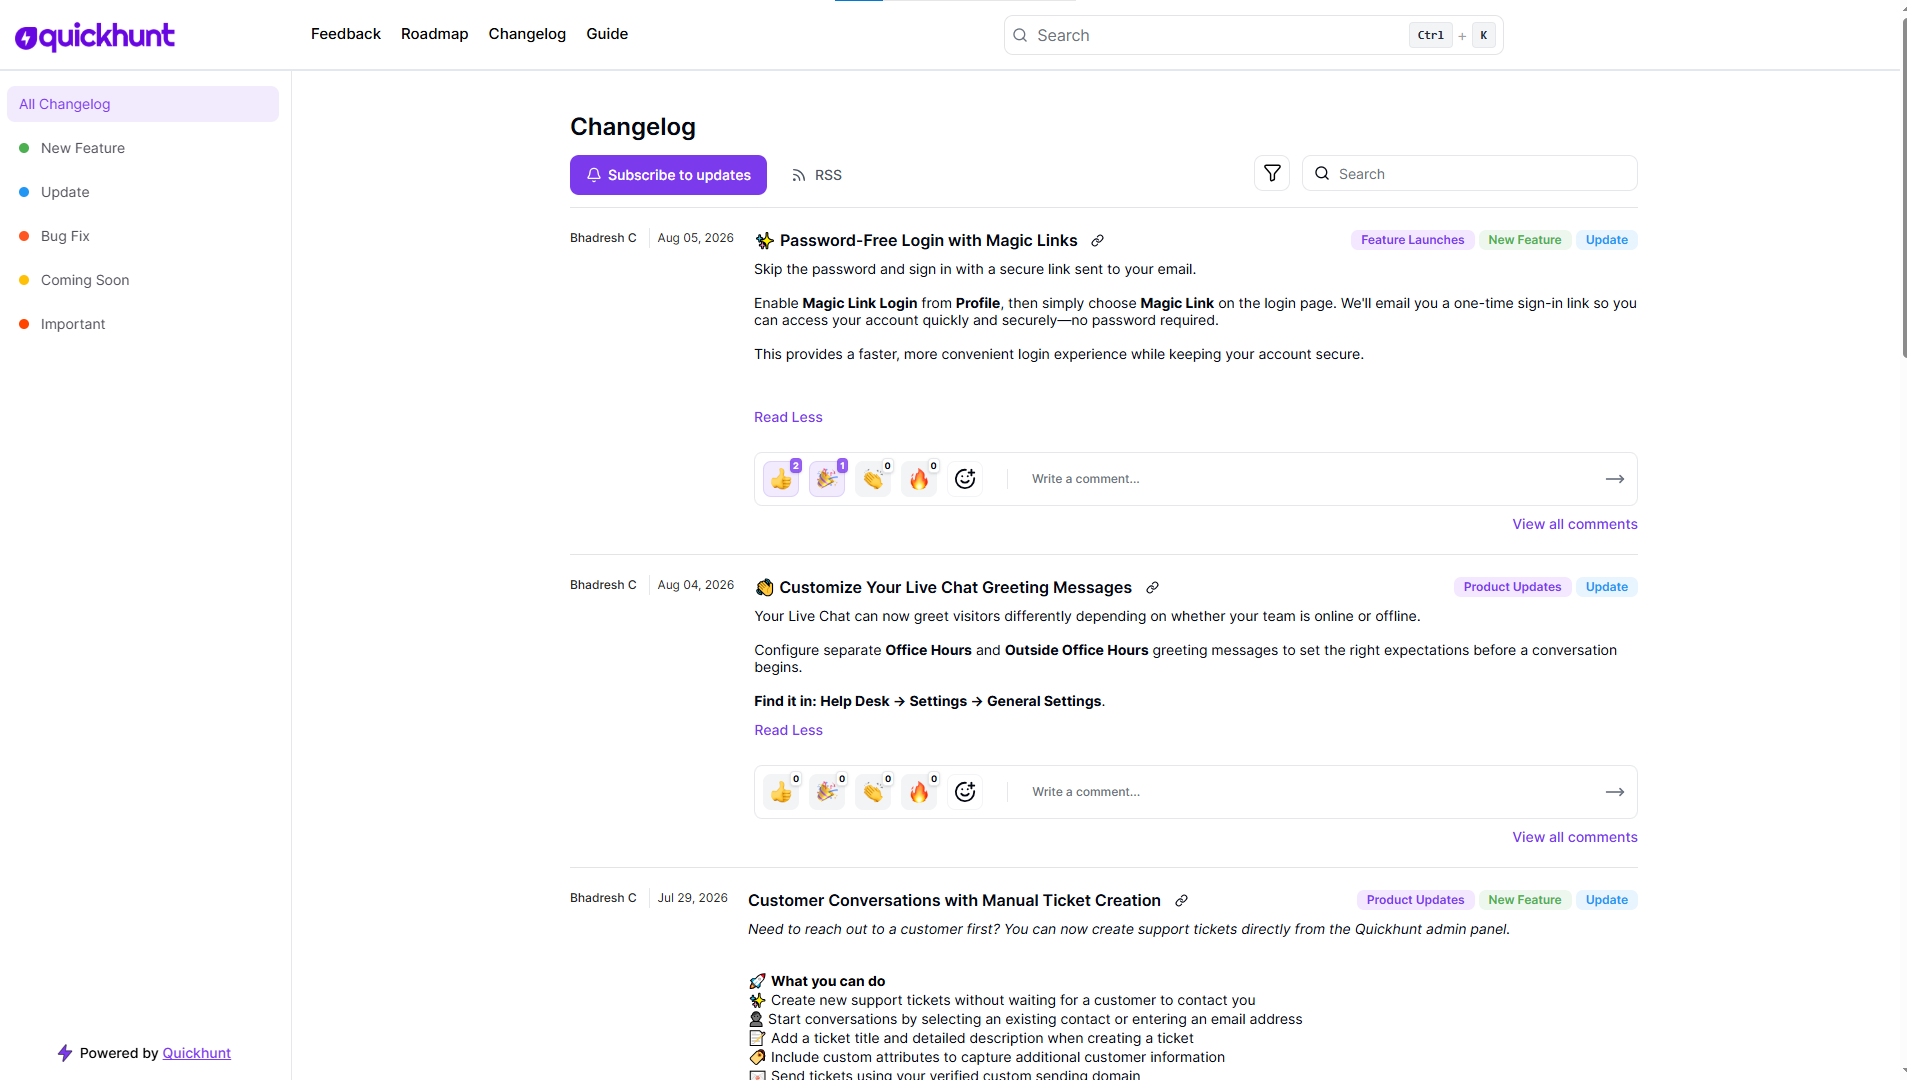React thumbs up on Live Chat Greeting post
This screenshot has width=1907, height=1080.
tap(781, 792)
